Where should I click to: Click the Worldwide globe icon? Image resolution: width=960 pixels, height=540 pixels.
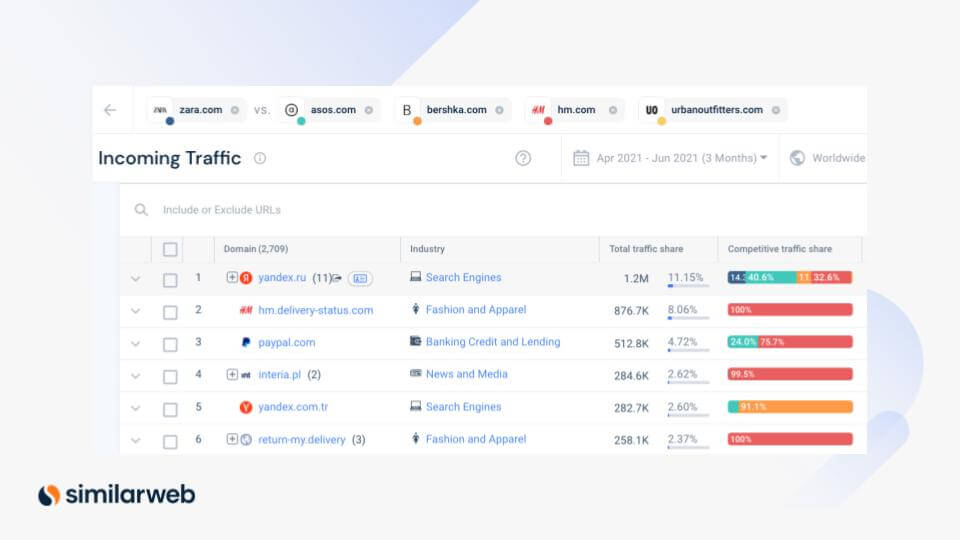797,158
